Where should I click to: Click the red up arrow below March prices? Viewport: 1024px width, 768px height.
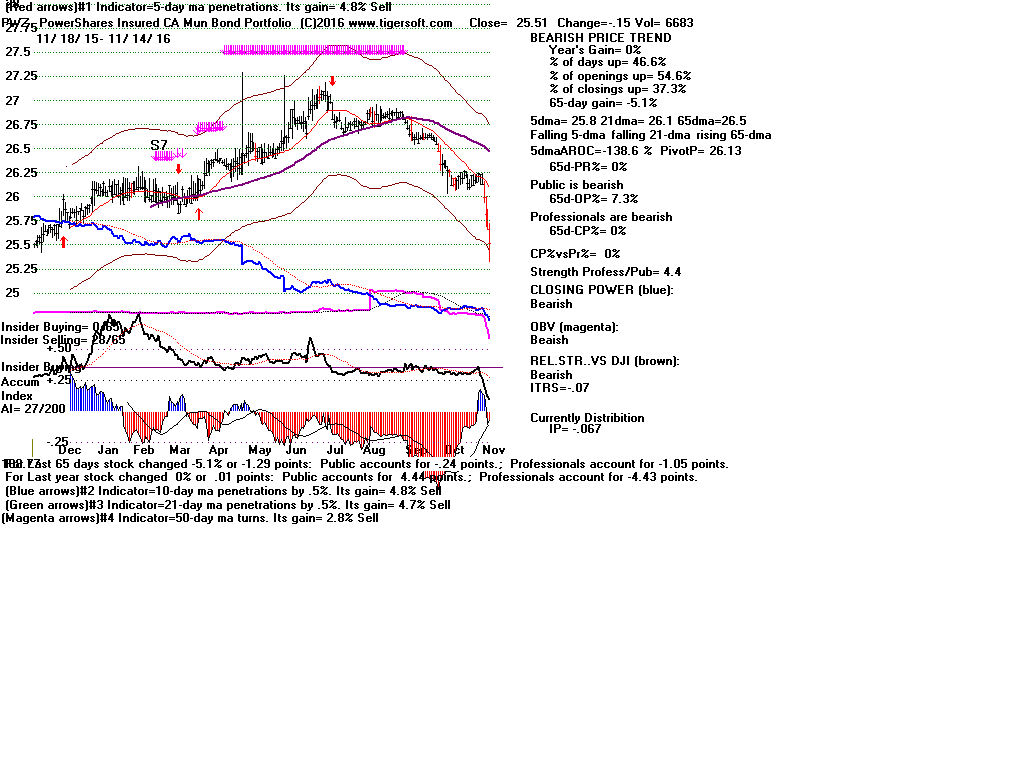pyautogui.click(x=199, y=213)
